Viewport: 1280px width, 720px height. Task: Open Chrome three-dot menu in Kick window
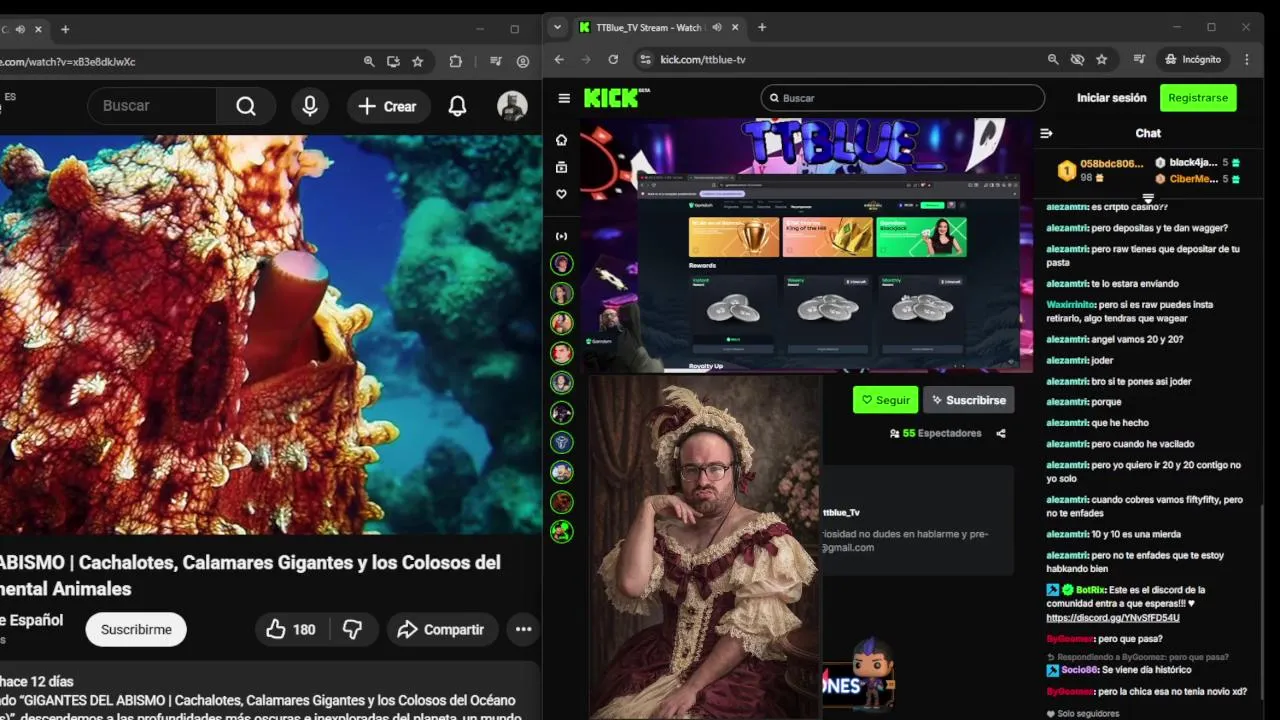click(x=1247, y=59)
